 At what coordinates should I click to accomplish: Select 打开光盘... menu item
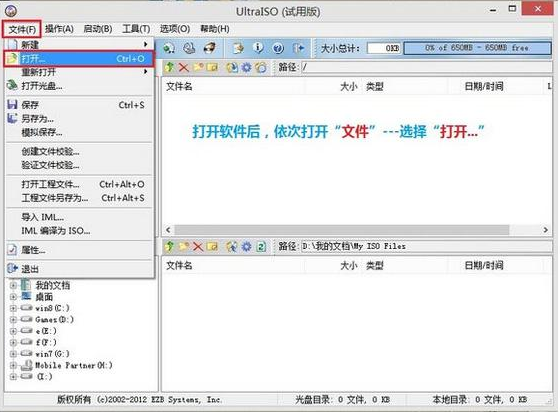(x=79, y=86)
